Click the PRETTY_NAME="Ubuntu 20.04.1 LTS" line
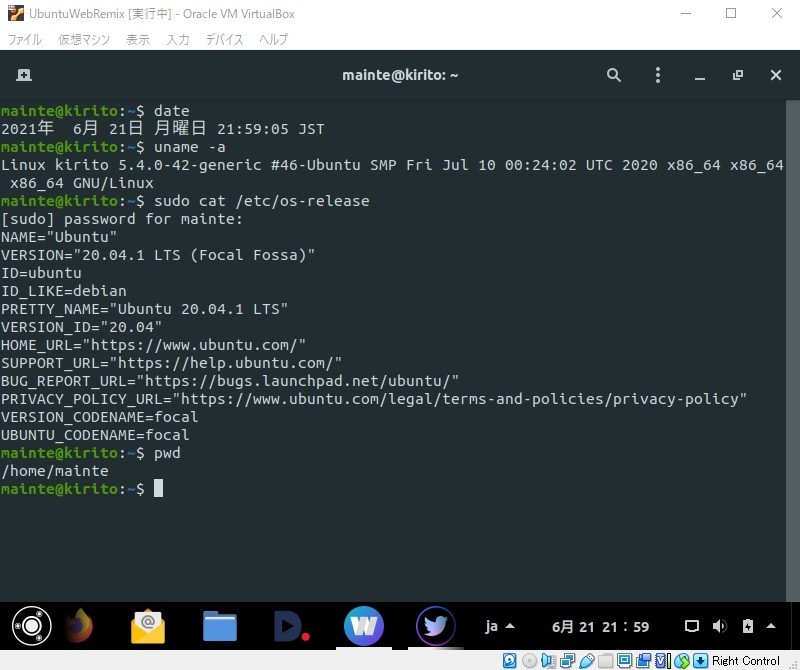The height and width of the screenshot is (670, 800). pyautogui.click(x=144, y=309)
